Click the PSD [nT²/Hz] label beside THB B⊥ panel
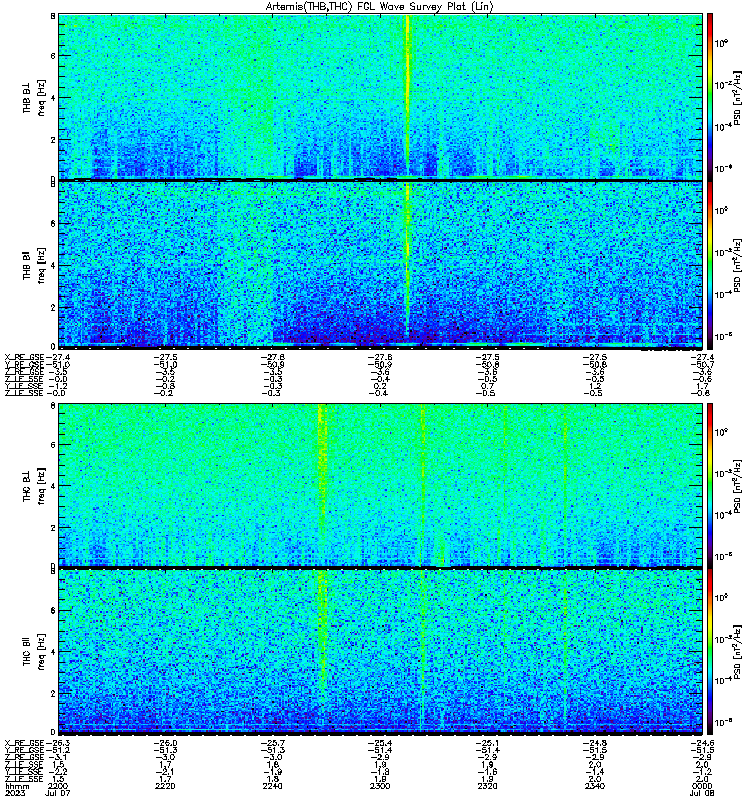The width and height of the screenshot is (750, 800). click(x=737, y=97)
